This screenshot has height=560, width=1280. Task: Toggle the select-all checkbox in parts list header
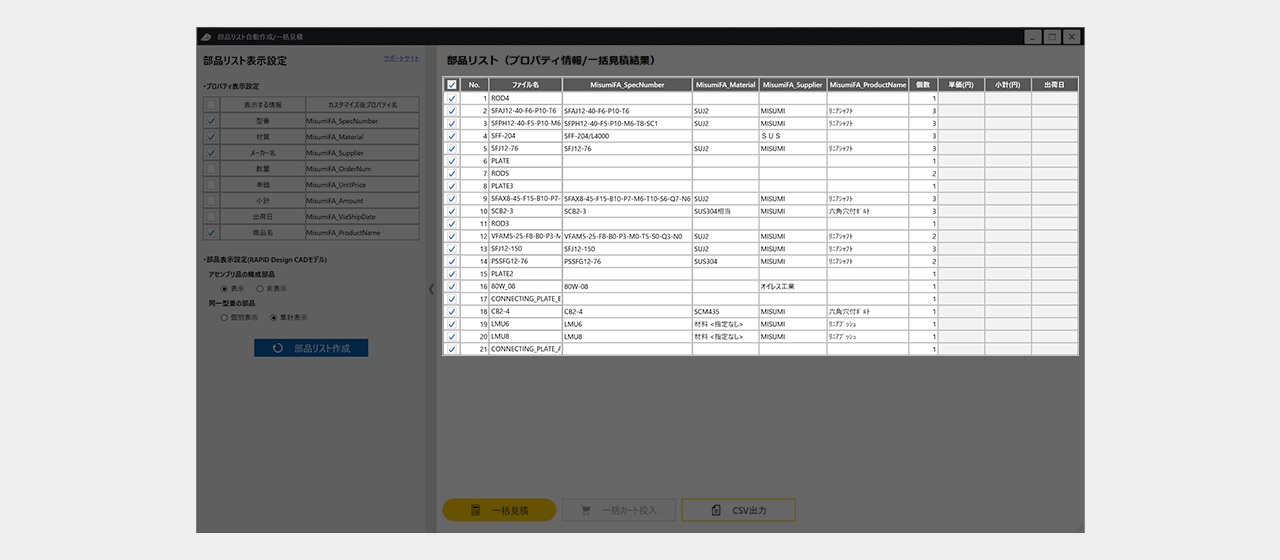(x=452, y=85)
